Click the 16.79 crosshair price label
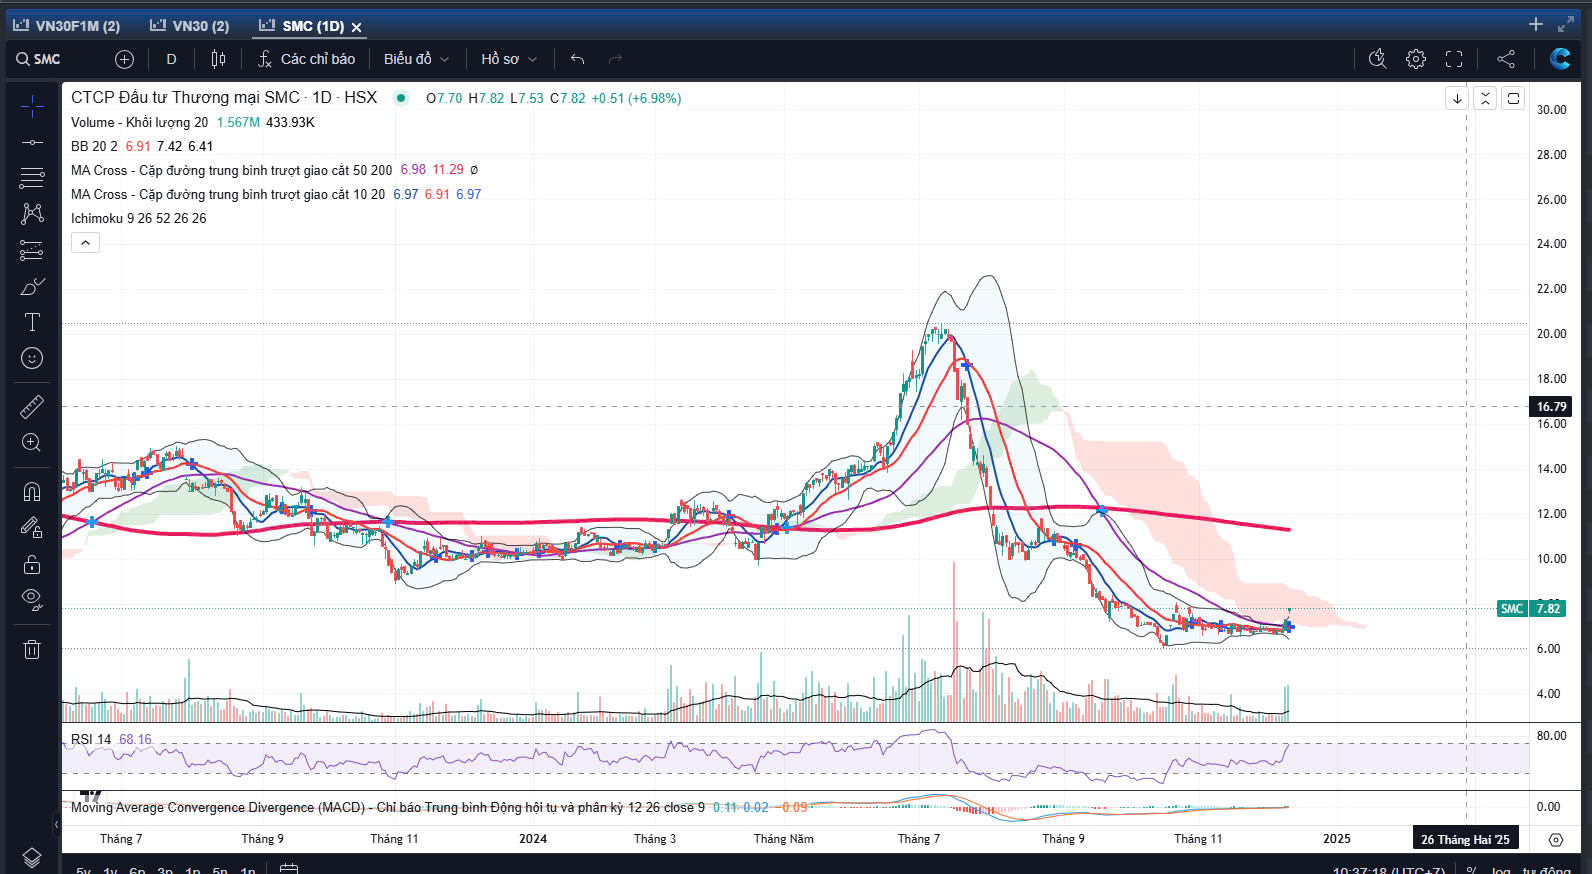This screenshot has width=1592, height=874. point(1551,406)
